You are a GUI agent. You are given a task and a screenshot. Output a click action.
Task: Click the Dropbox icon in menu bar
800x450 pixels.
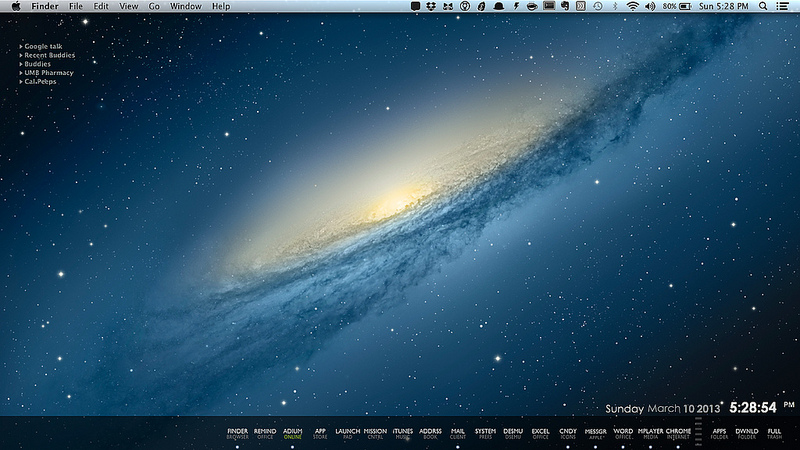pos(430,6)
